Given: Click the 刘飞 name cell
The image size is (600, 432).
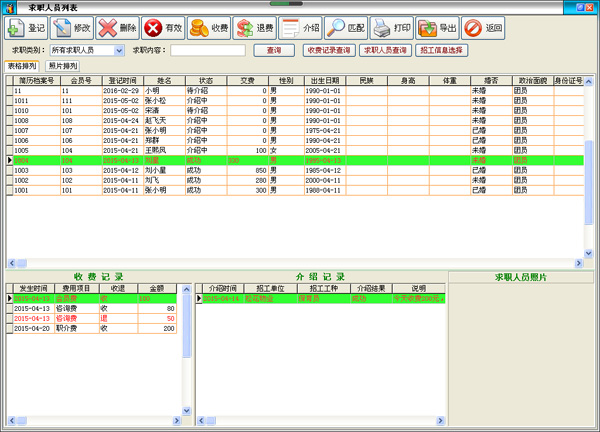Looking at the screenshot, I should tap(165, 180).
